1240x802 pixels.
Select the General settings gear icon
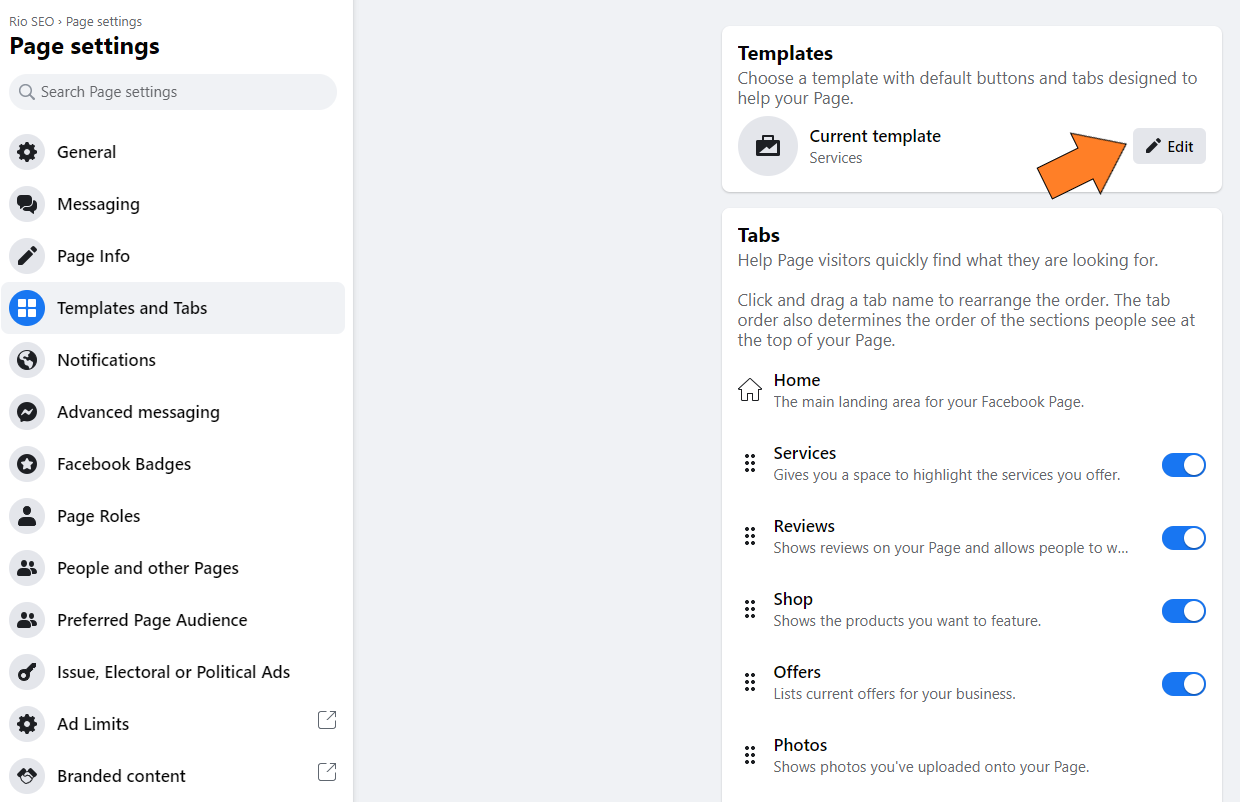coord(26,151)
